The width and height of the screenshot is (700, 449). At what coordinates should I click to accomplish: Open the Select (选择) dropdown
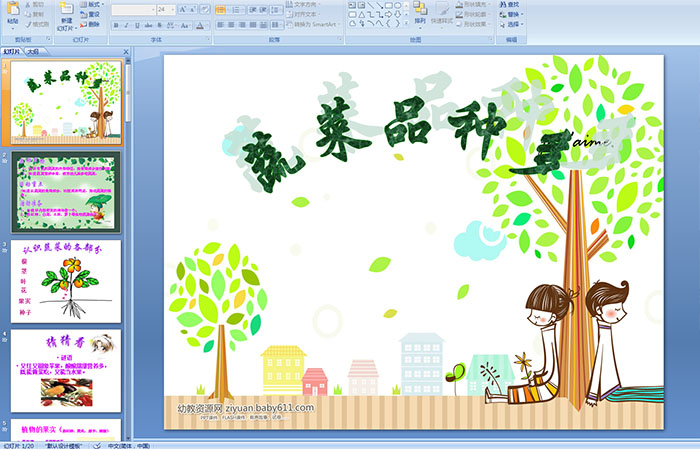pos(512,24)
